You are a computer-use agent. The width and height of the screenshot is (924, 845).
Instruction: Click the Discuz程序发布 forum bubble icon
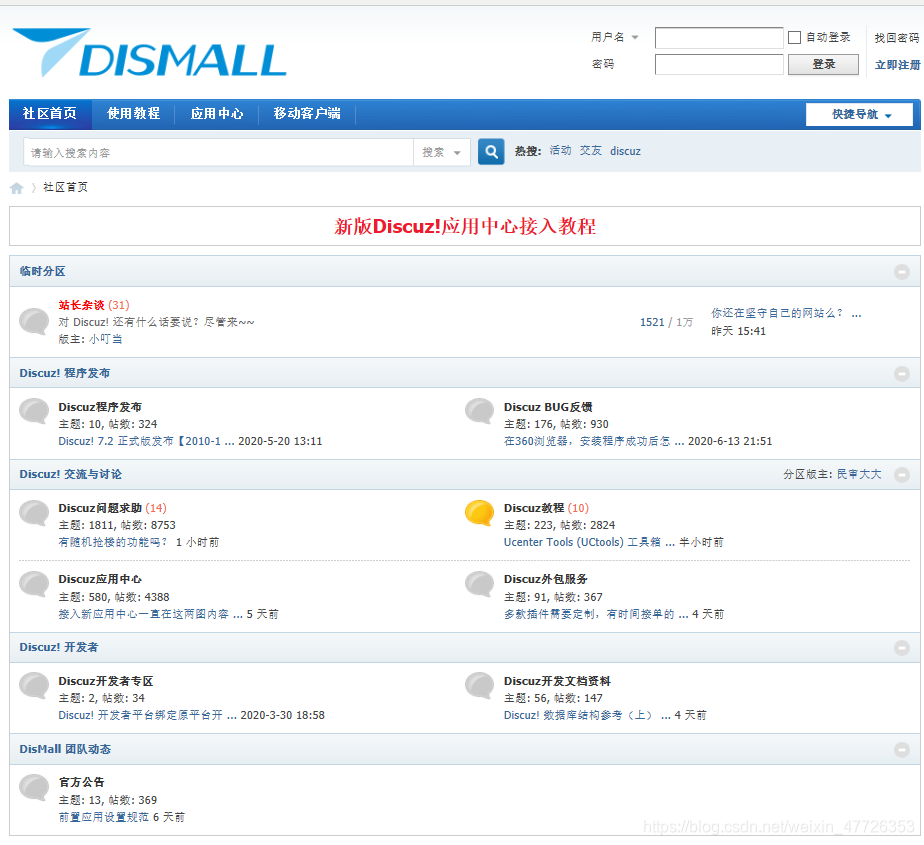click(x=34, y=412)
